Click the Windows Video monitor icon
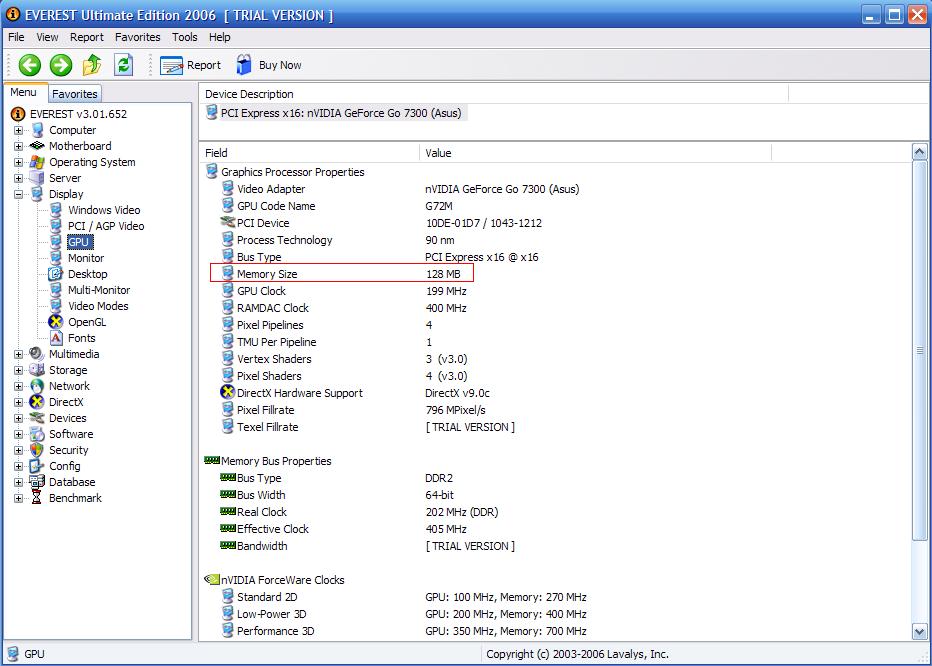Screen dimensions: 932x666 56,210
